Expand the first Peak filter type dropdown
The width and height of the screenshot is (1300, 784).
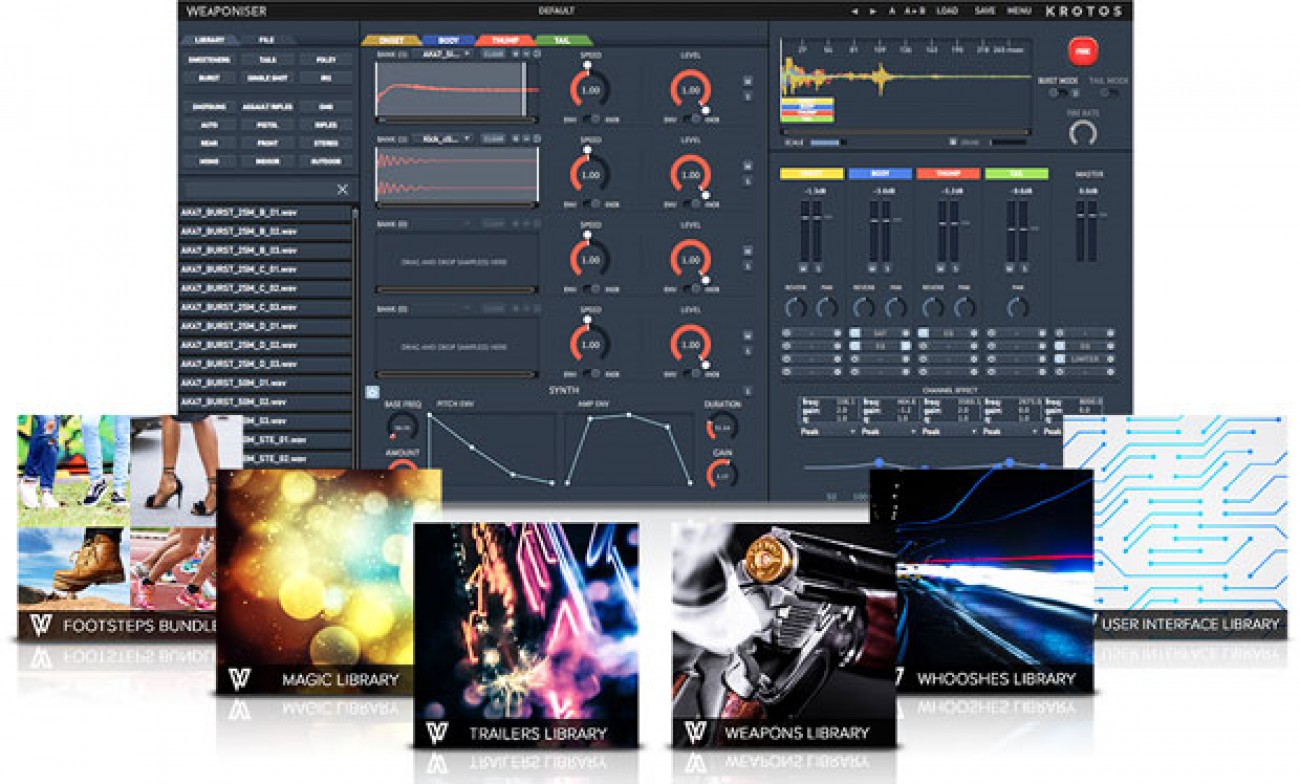827,431
